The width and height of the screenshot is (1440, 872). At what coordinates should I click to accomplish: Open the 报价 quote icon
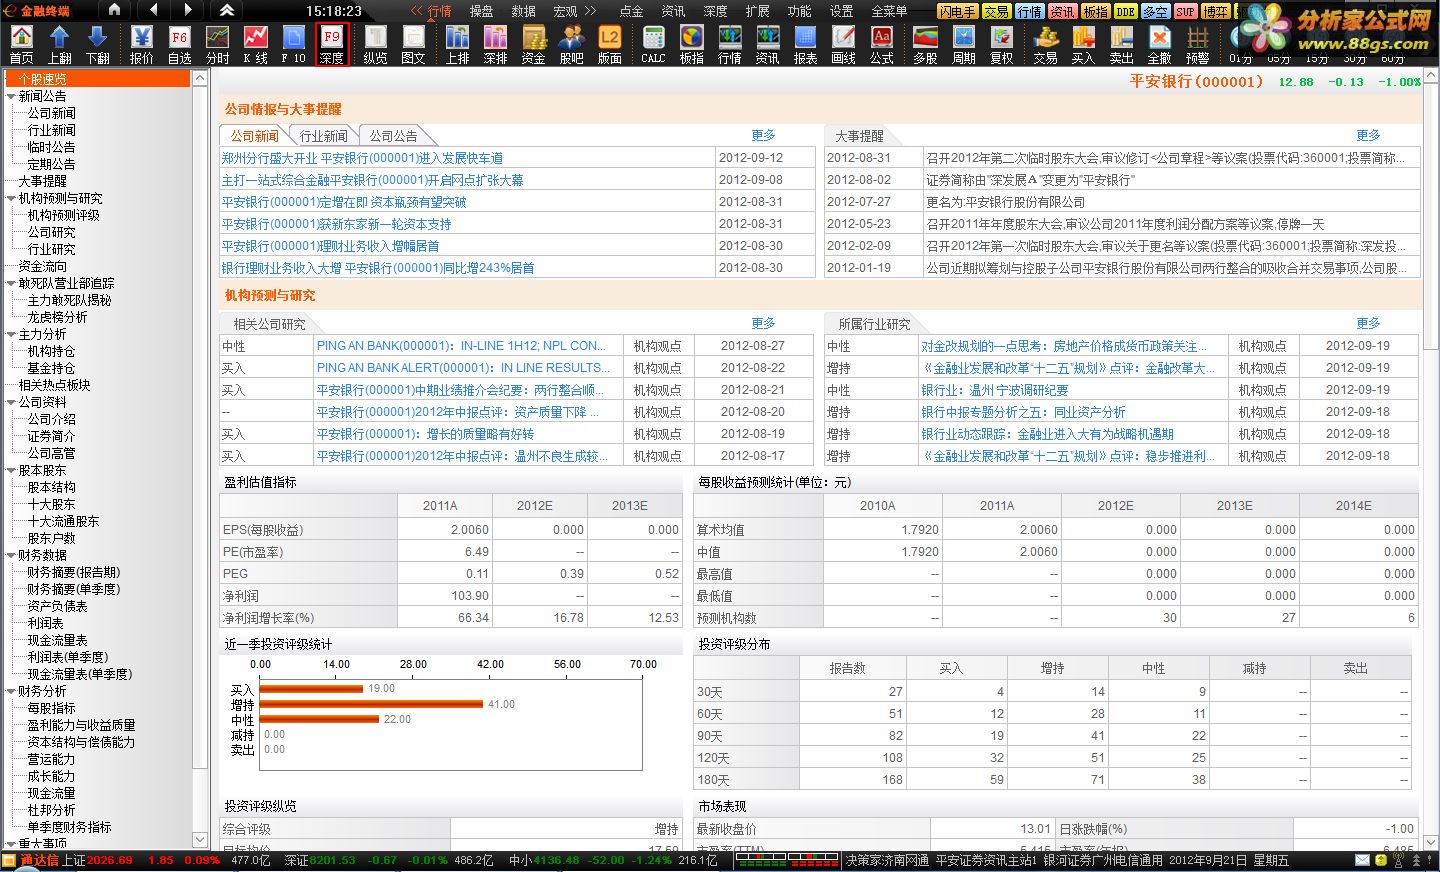point(142,44)
